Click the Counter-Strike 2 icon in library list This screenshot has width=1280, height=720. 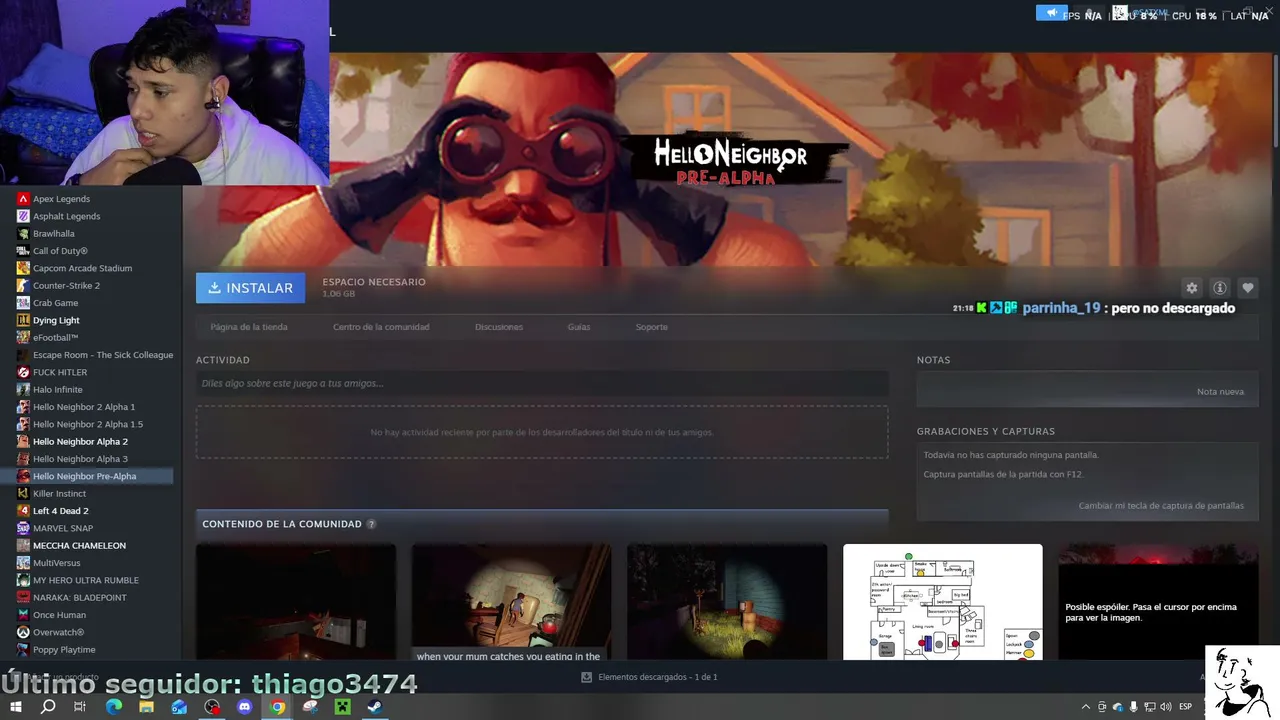tap(23, 285)
